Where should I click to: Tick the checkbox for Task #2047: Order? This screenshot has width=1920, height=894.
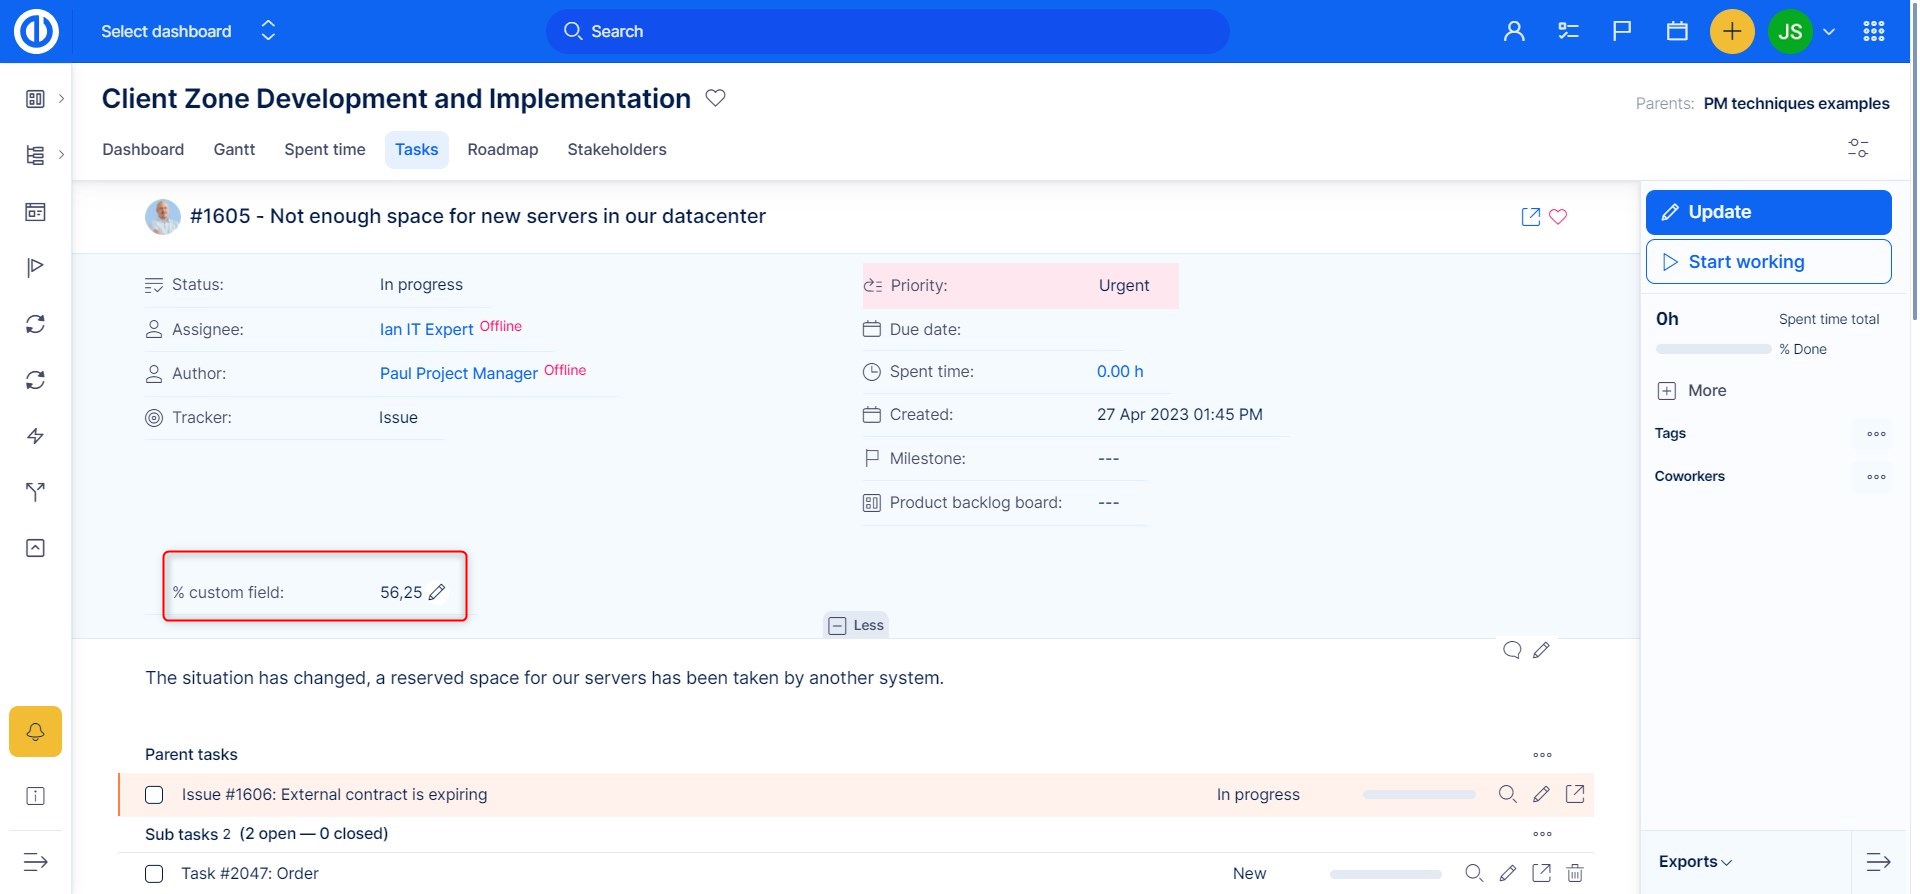tap(154, 874)
